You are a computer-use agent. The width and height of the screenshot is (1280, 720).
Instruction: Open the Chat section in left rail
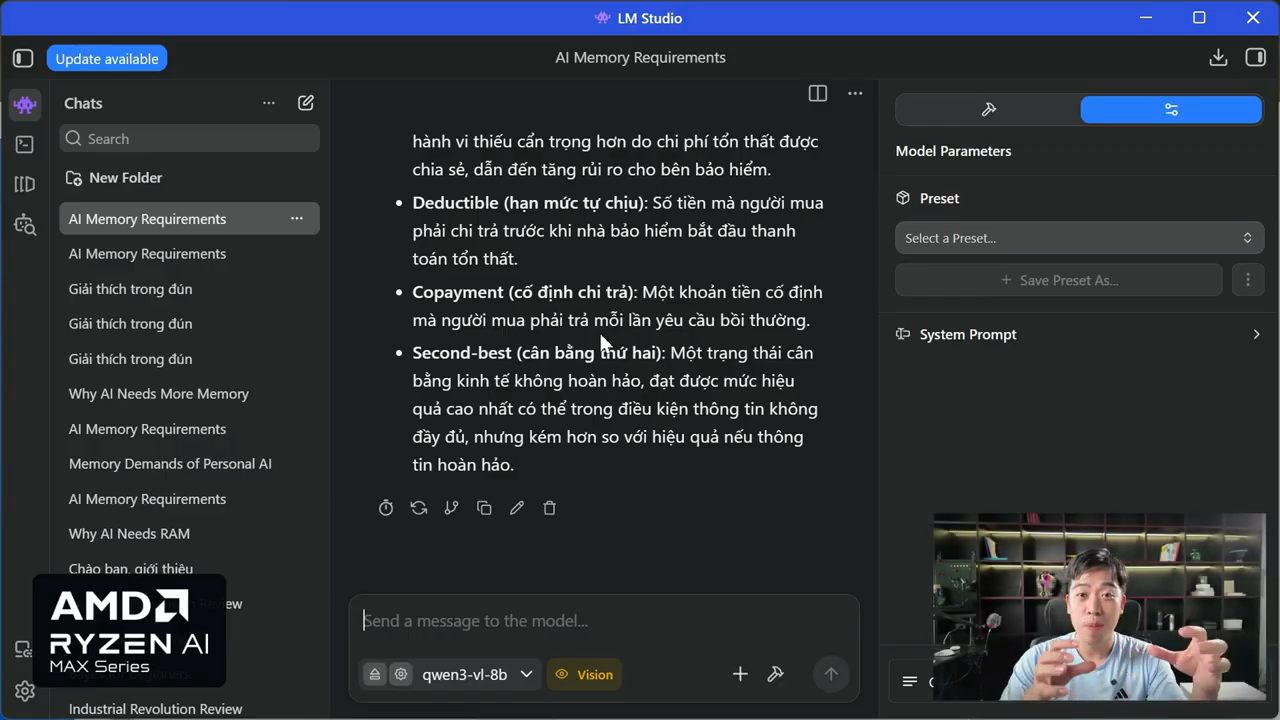tap(25, 105)
